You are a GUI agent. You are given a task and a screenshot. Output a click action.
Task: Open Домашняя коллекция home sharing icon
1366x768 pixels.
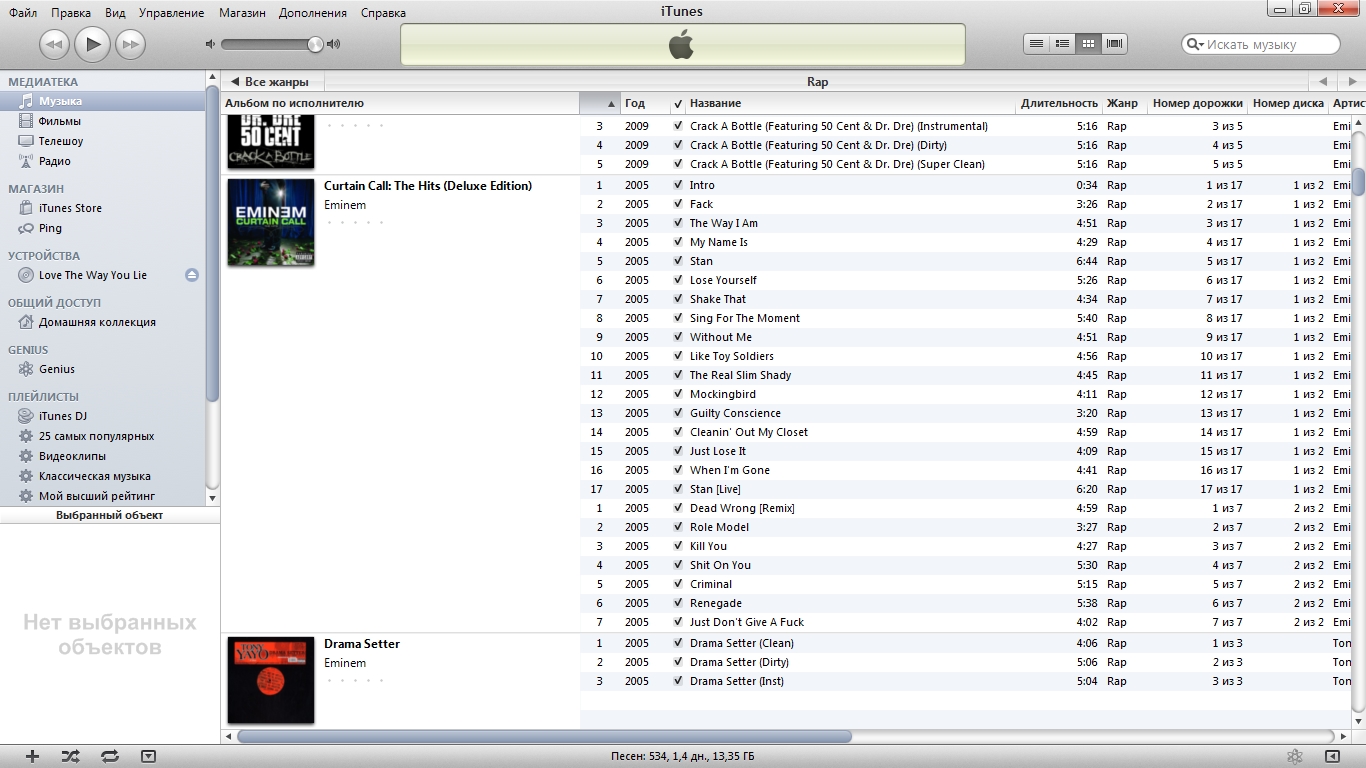click(x=26, y=322)
